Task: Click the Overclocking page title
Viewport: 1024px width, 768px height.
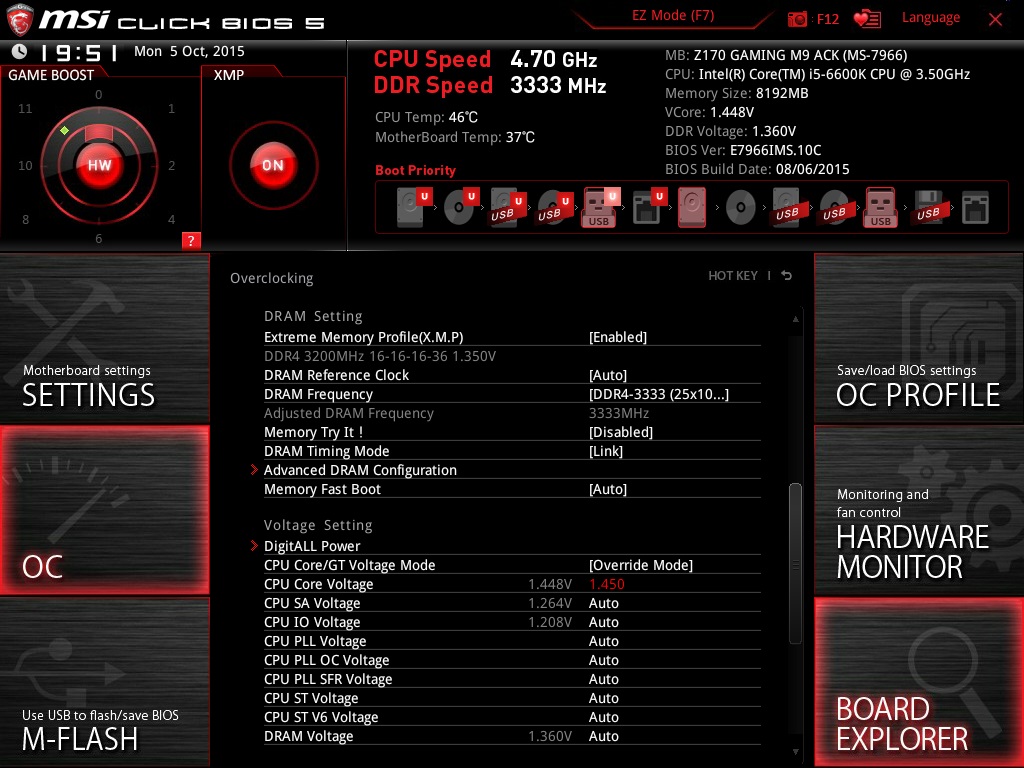Action: click(x=272, y=278)
